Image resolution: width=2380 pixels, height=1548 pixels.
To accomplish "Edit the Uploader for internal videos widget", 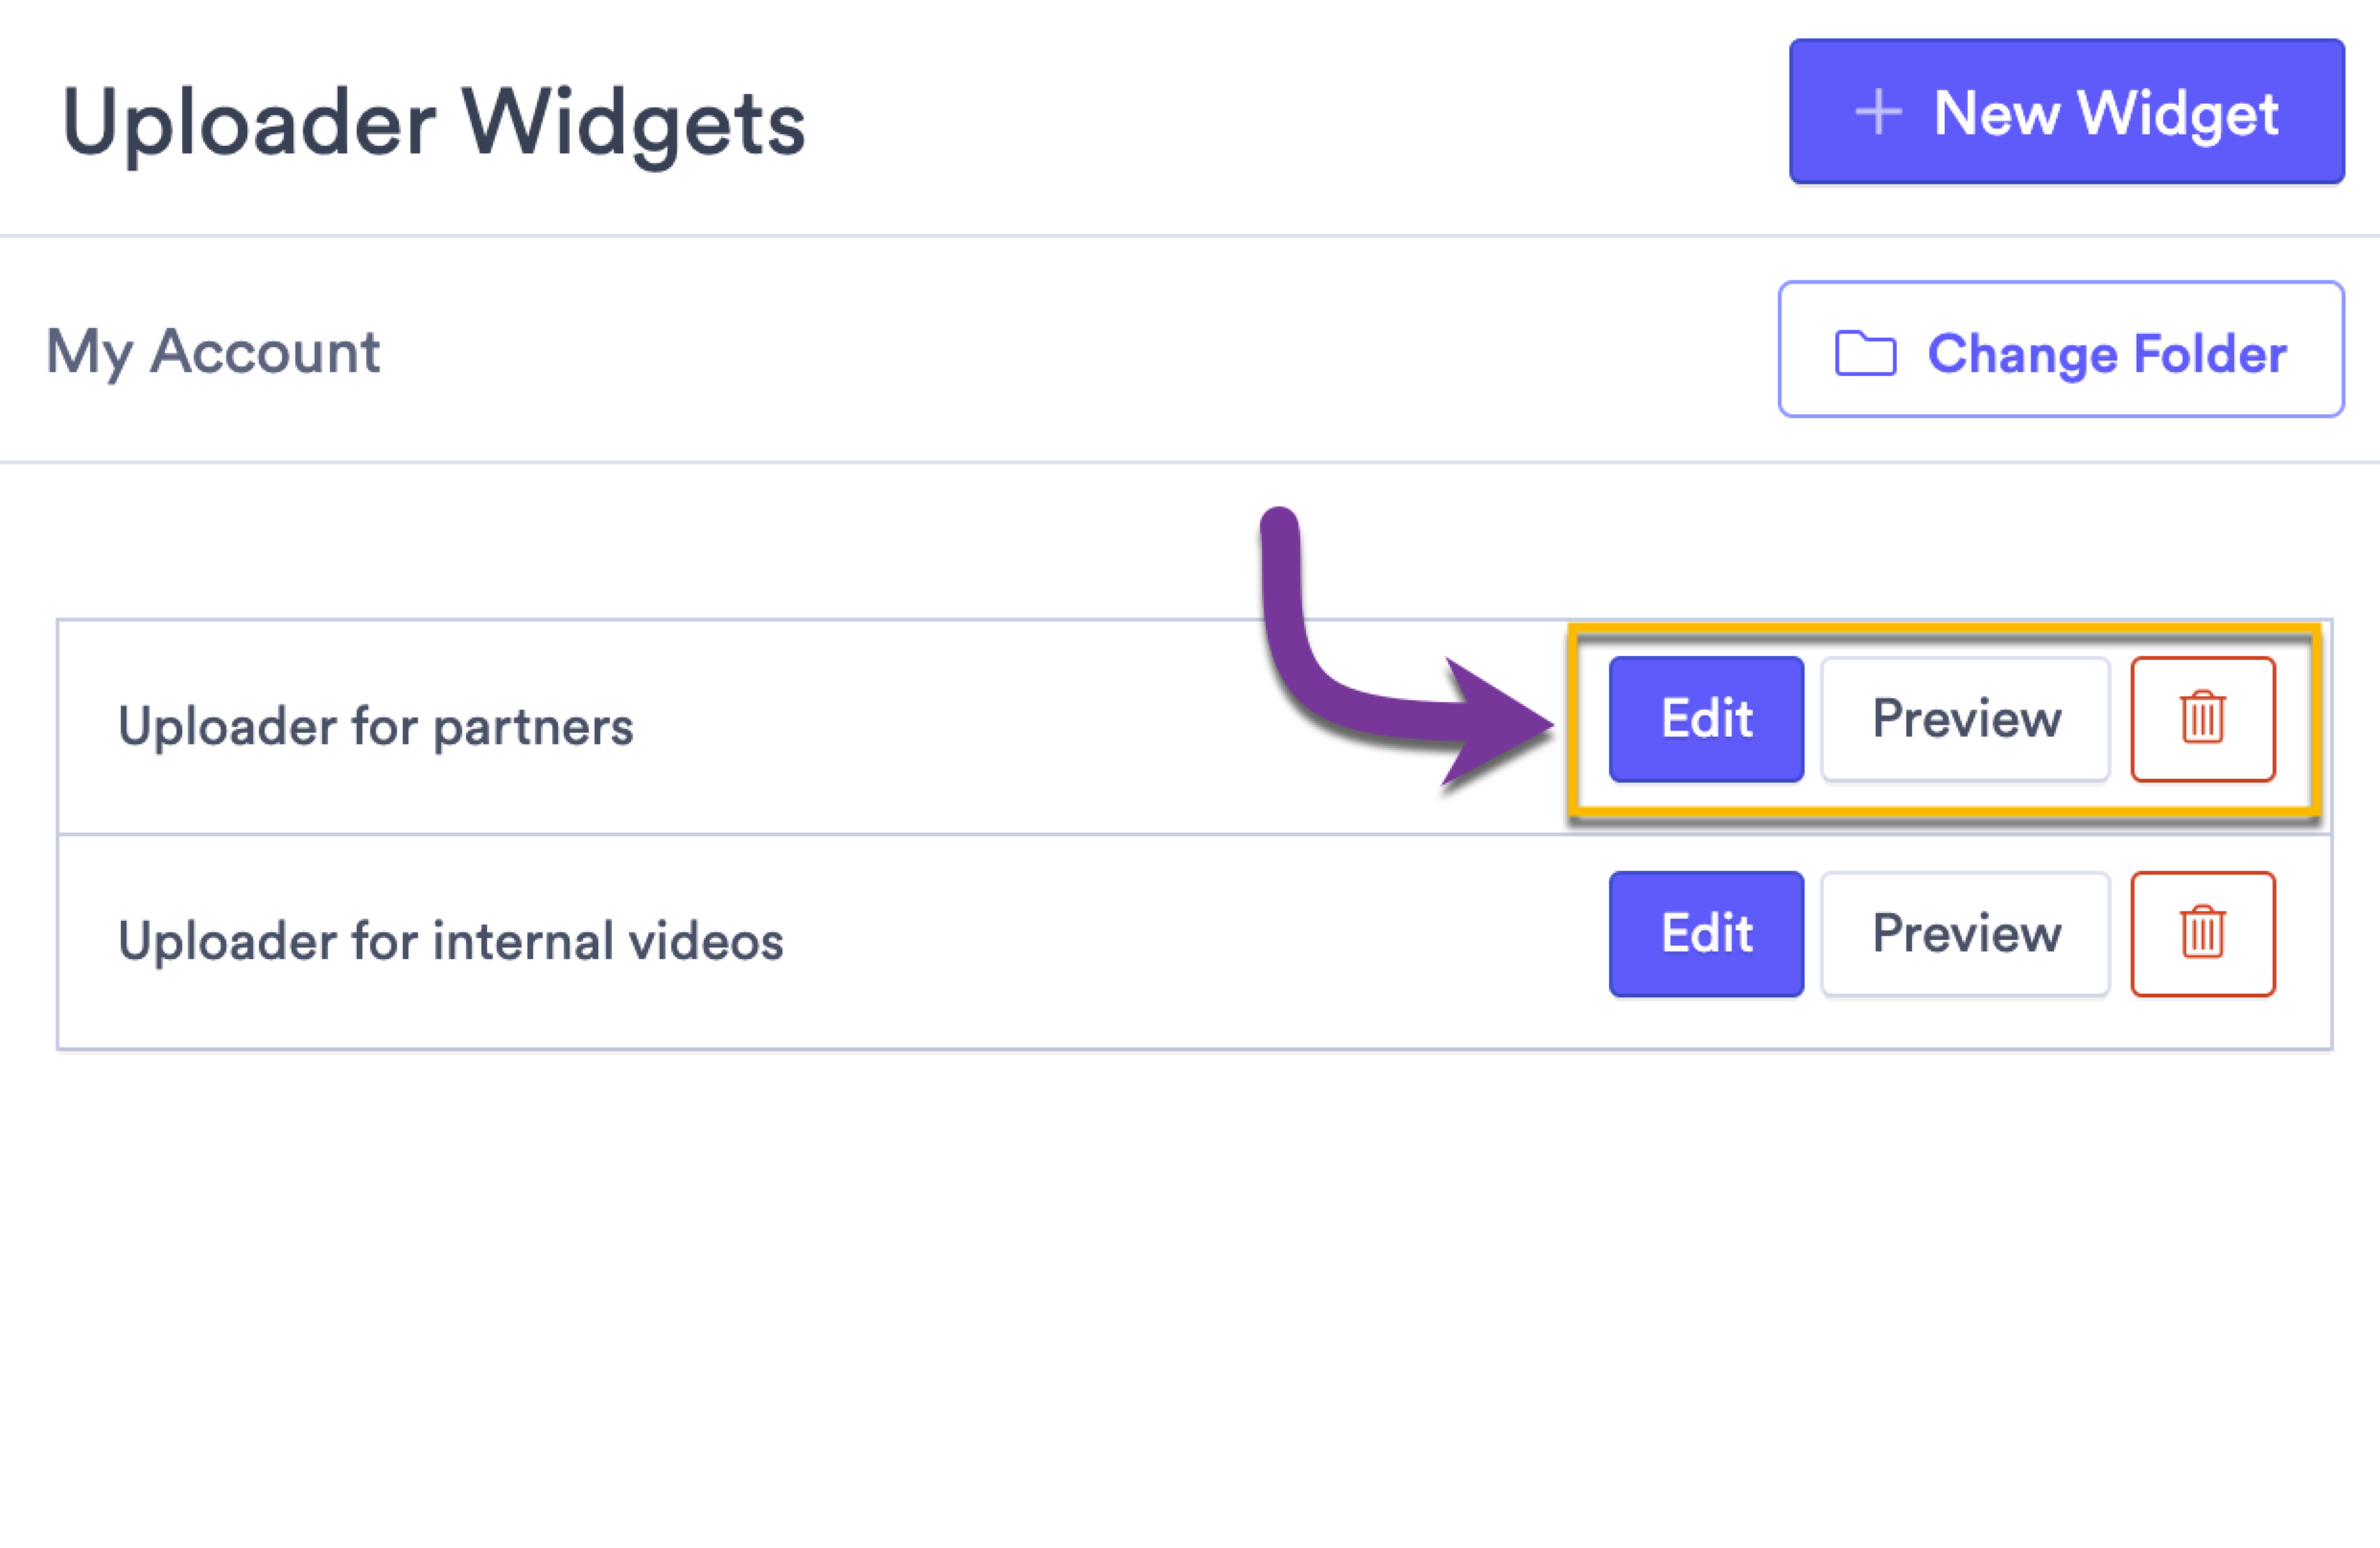I will (x=1705, y=933).
